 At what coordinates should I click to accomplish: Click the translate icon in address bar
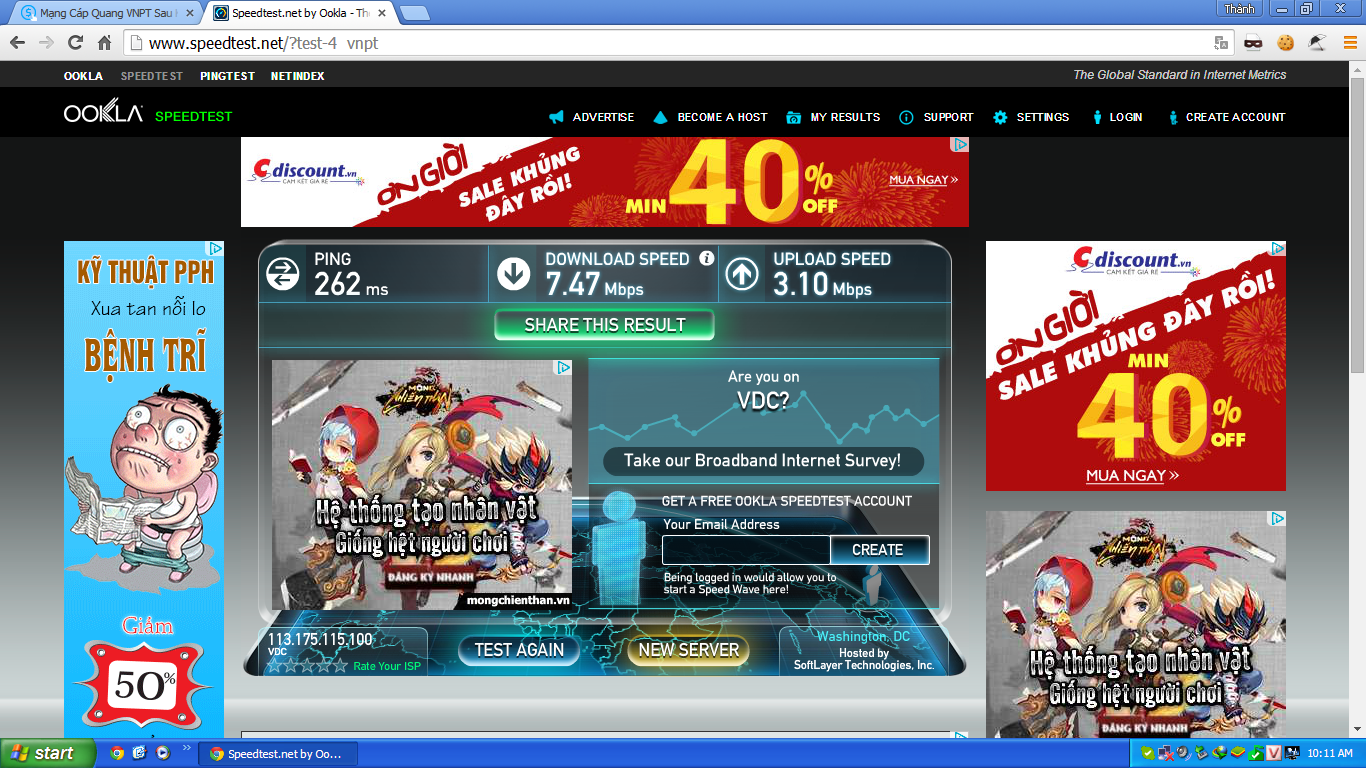click(x=1221, y=43)
